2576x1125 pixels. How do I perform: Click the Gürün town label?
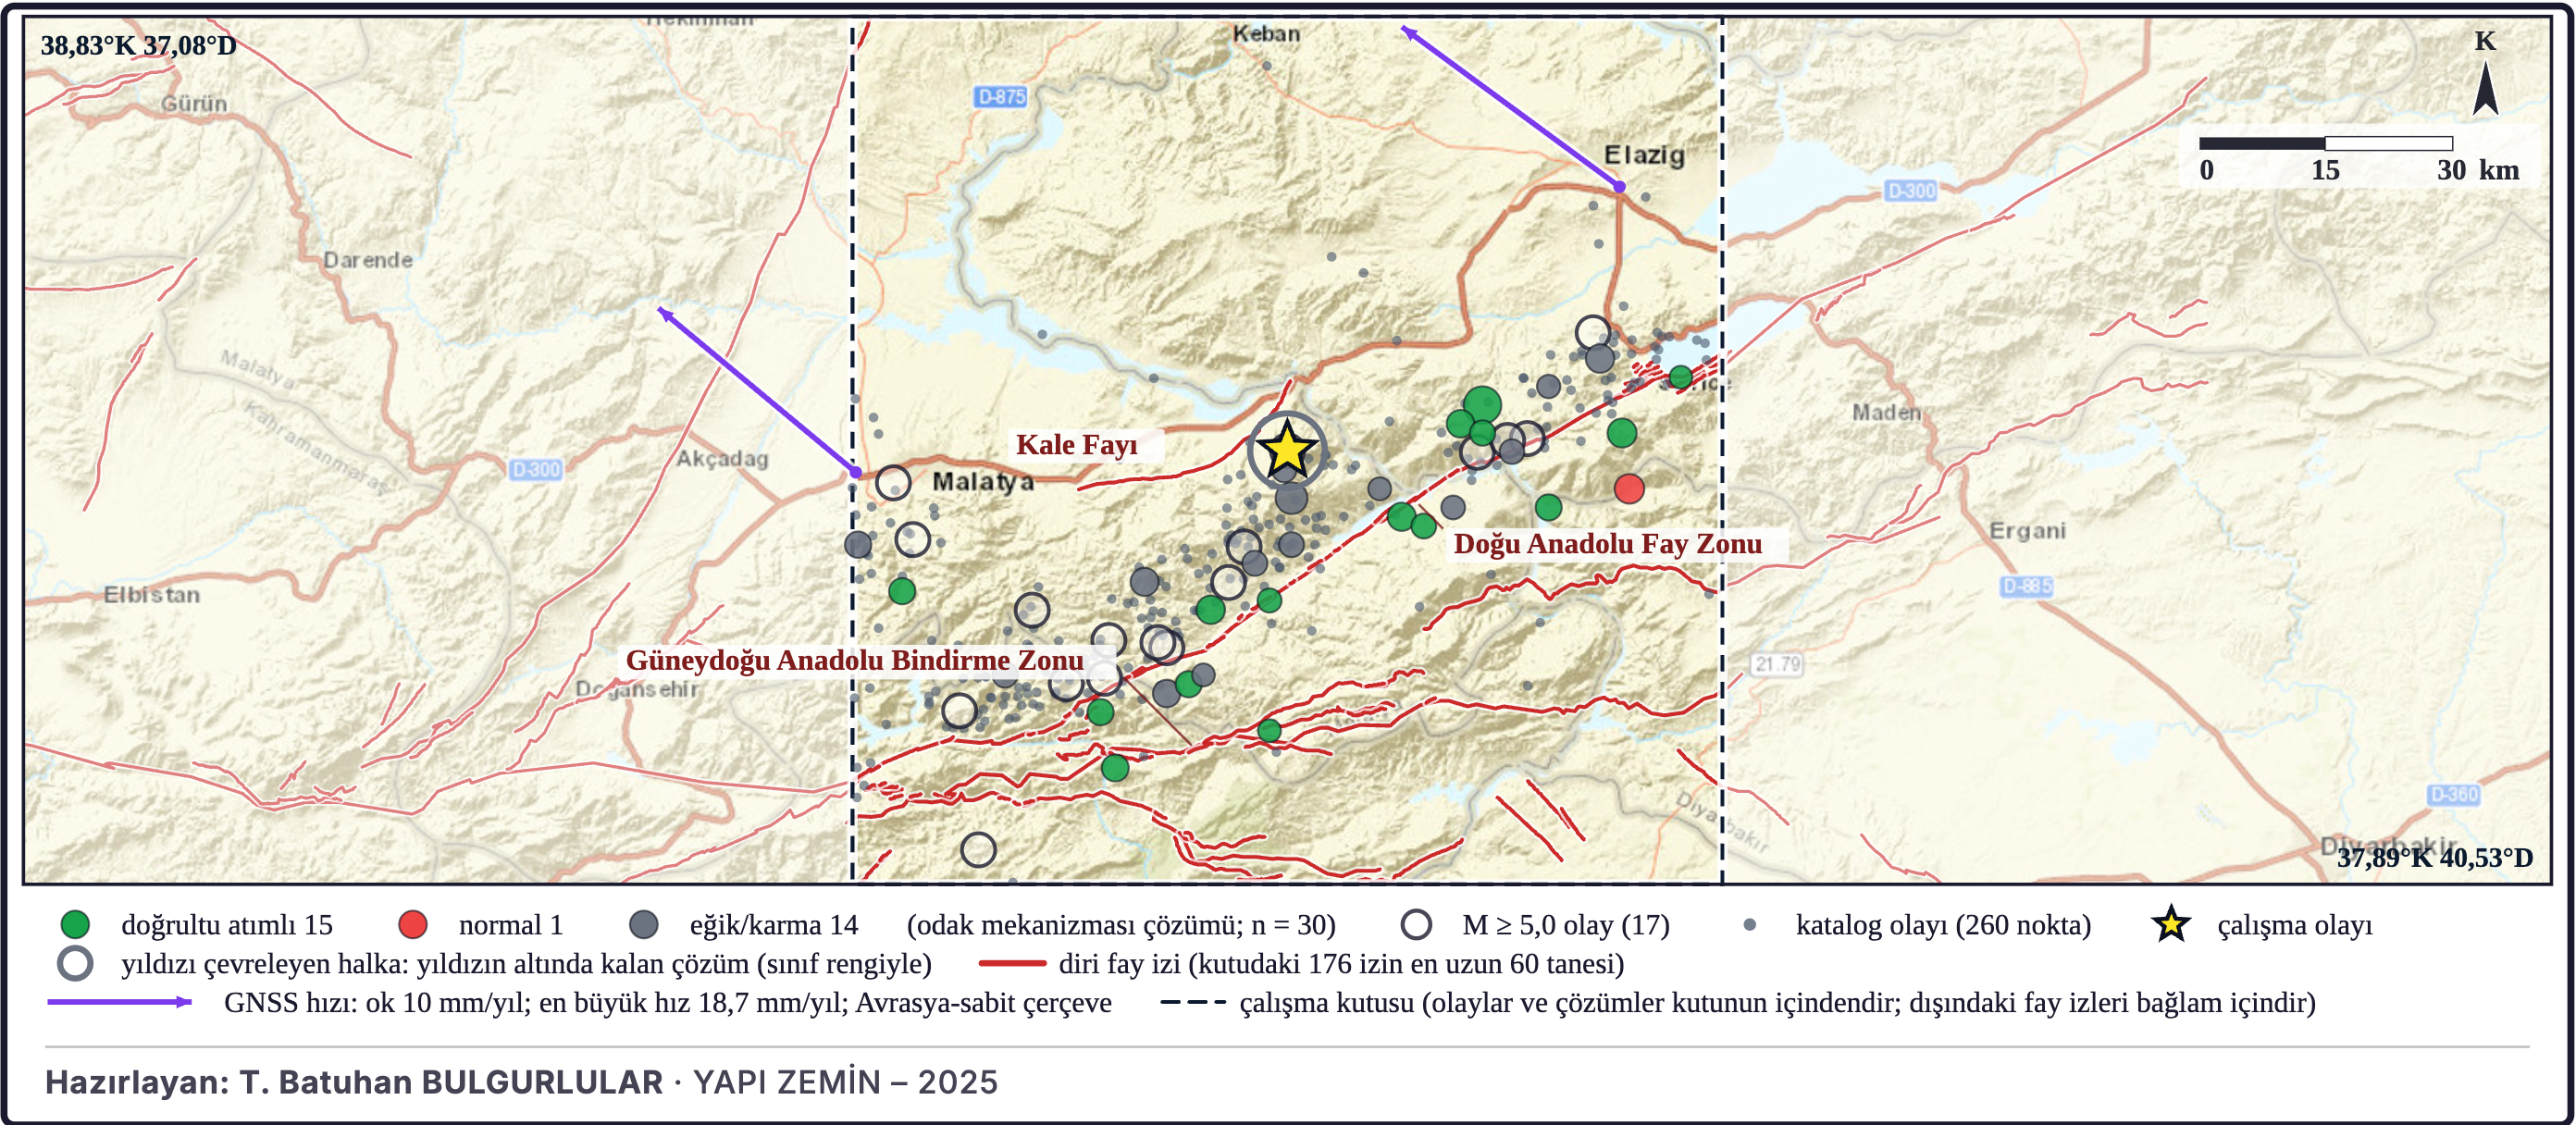tap(194, 104)
